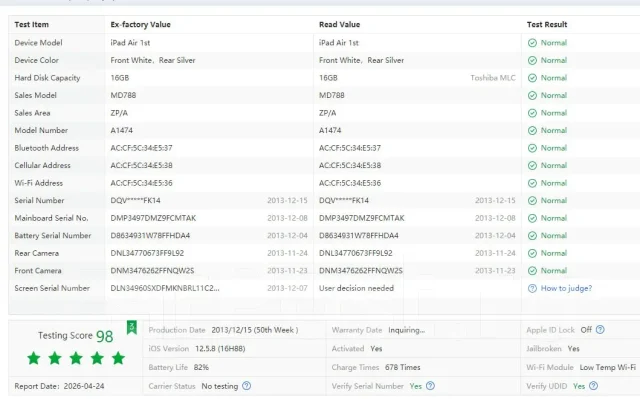This screenshot has width=640, height=399.
Task: Click the Charge Times value 678 Times
Action: [x=402, y=368]
